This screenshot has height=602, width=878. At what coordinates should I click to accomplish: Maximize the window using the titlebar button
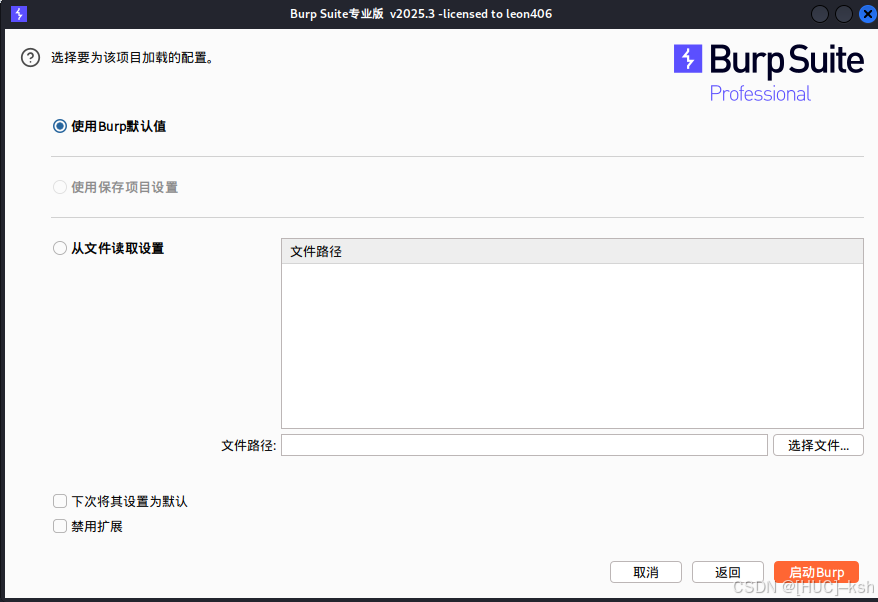point(844,14)
